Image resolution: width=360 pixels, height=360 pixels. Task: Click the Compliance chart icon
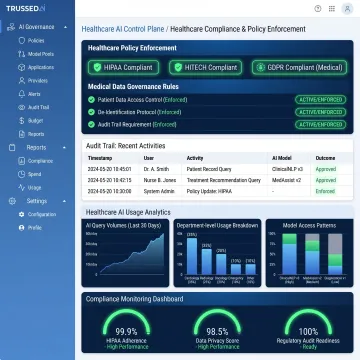pyautogui.click(x=22, y=161)
